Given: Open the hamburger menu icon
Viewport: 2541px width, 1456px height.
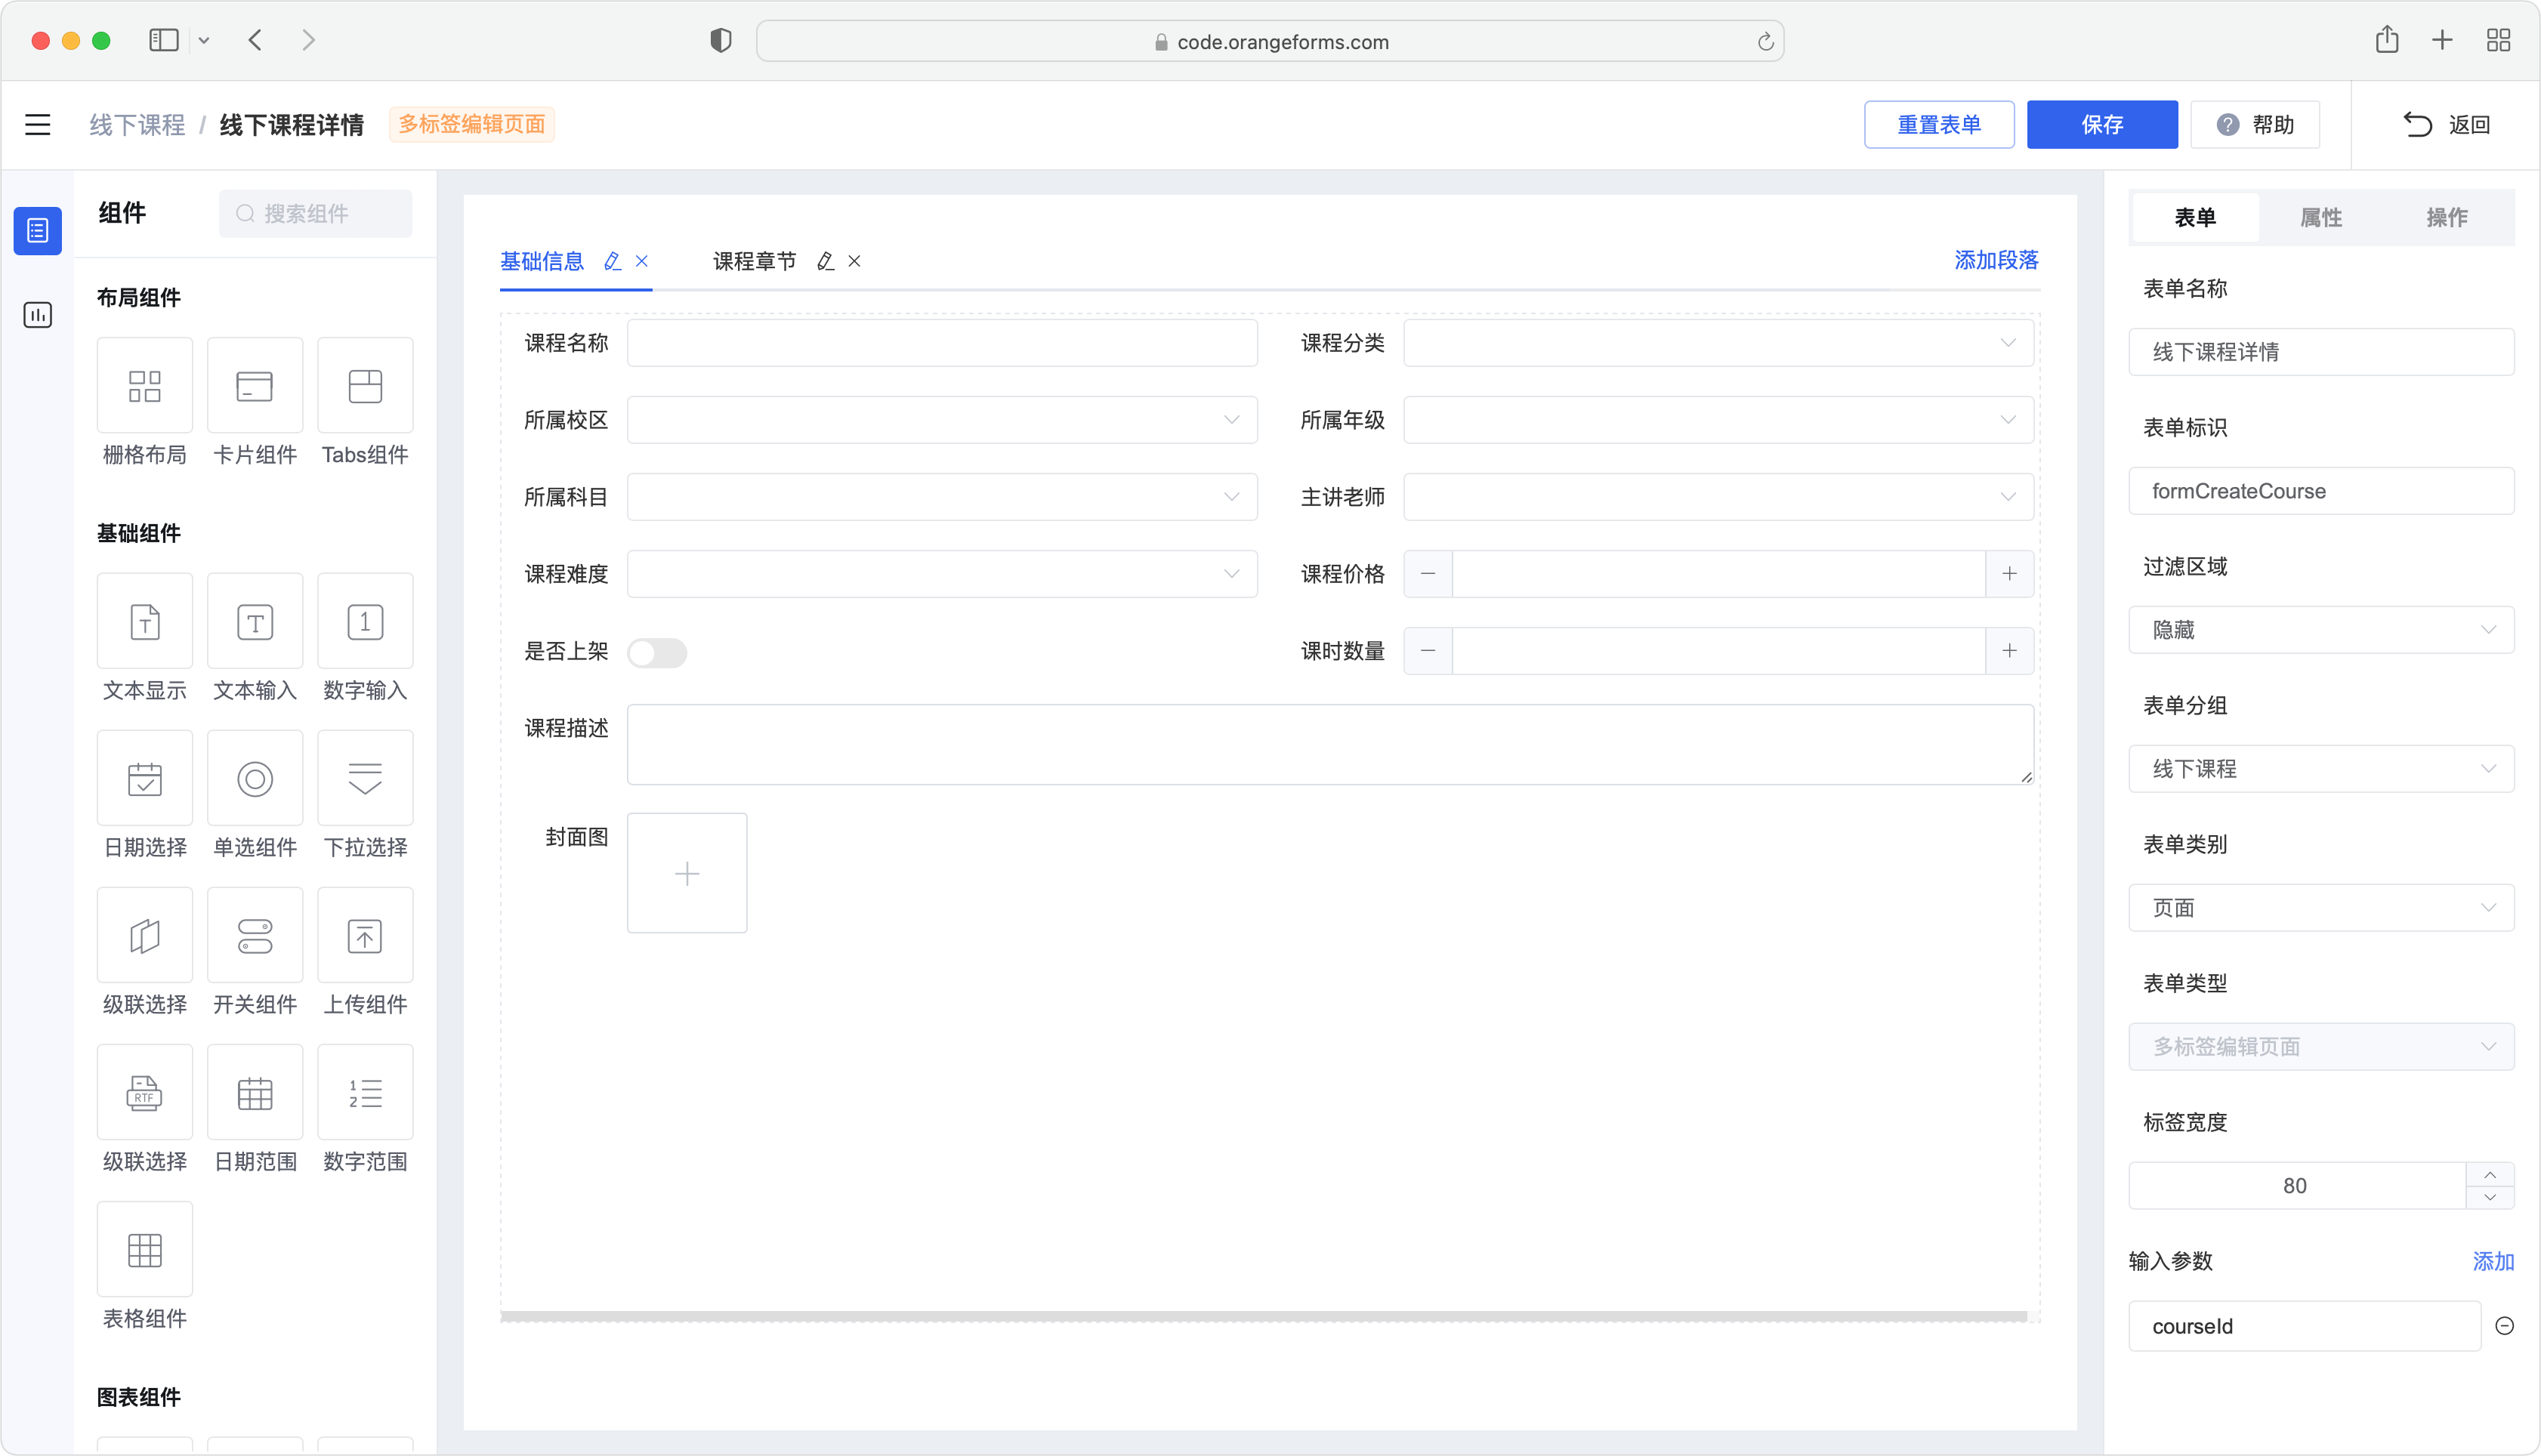Looking at the screenshot, I should pos(38,124).
